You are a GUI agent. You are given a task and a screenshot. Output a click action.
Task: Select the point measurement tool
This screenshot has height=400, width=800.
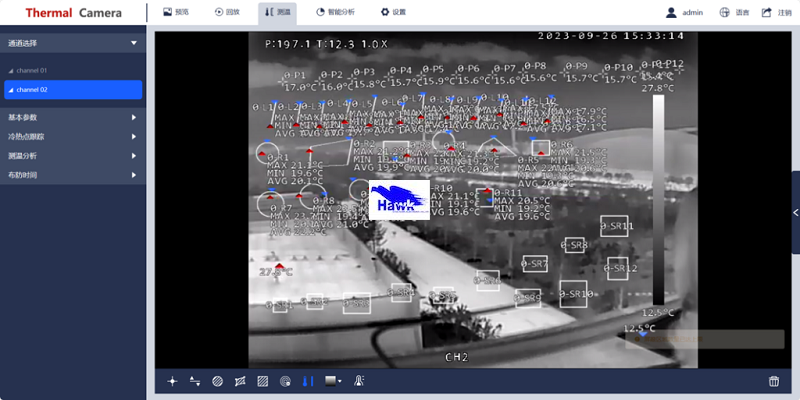pos(172,381)
